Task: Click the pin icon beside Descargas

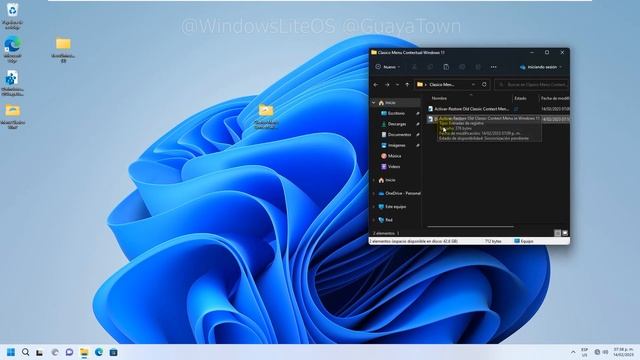Action: pyautogui.click(x=418, y=124)
